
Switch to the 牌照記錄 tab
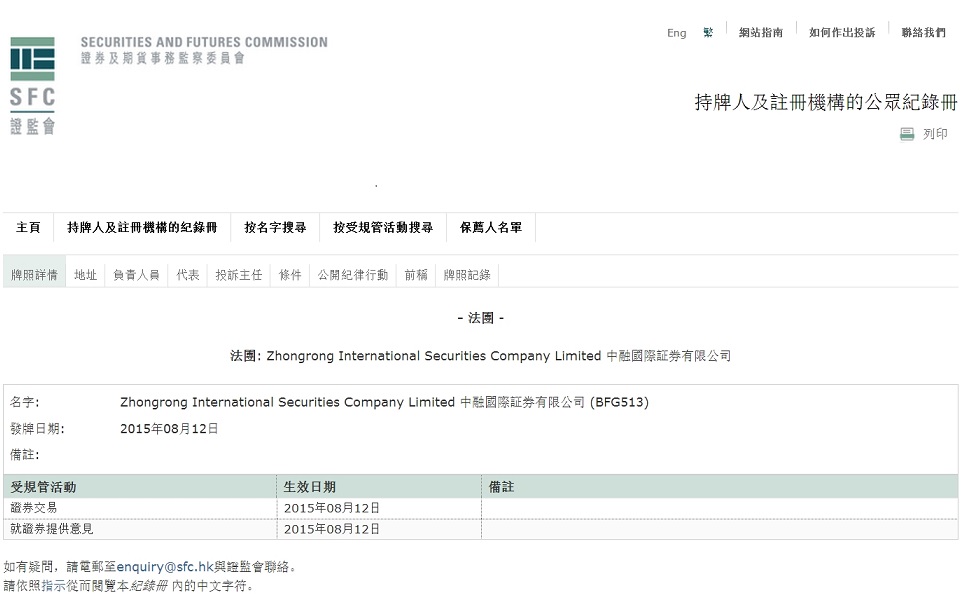coord(467,275)
